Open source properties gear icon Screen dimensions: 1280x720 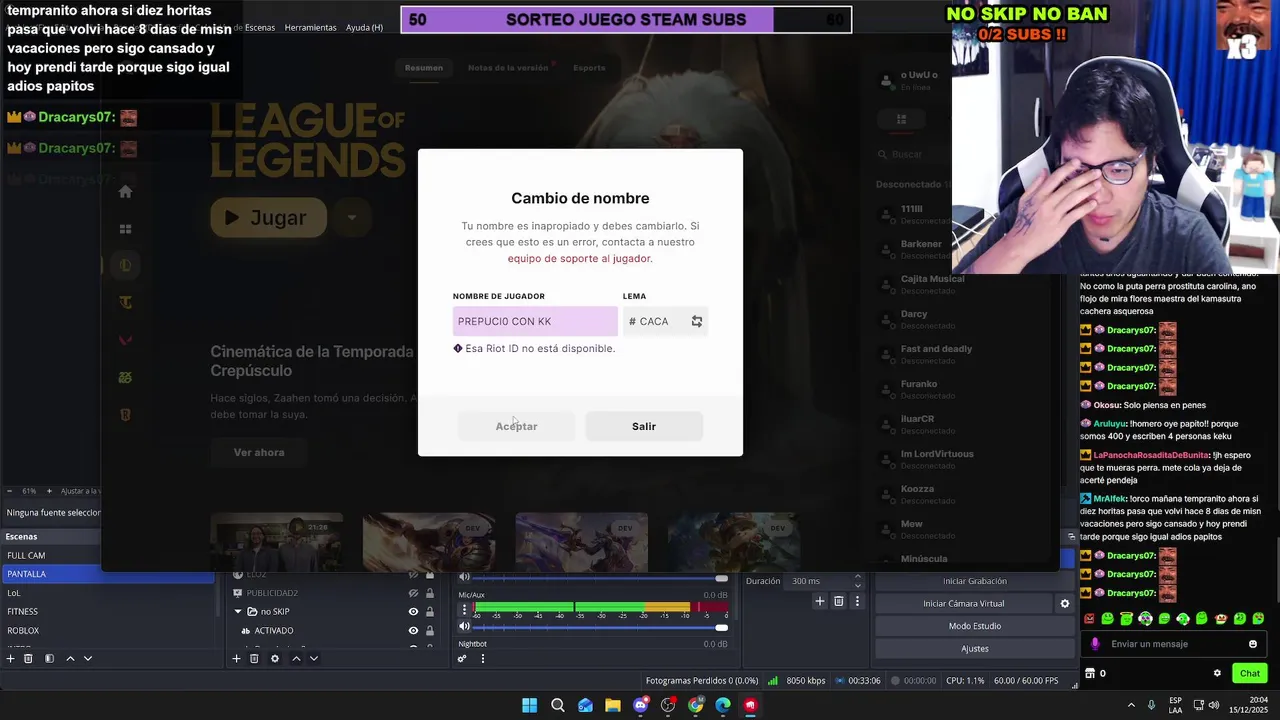(x=275, y=658)
